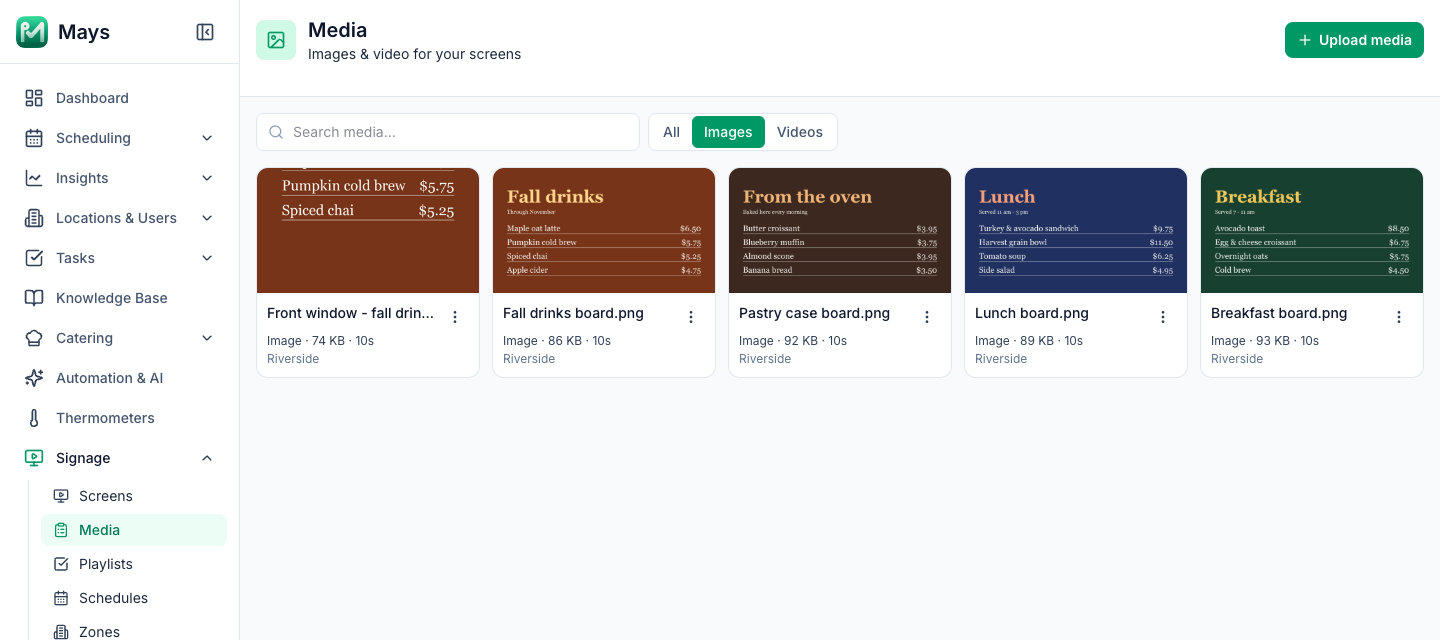Click the Mays logo icon
This screenshot has height=640, width=1440.
(x=32, y=32)
